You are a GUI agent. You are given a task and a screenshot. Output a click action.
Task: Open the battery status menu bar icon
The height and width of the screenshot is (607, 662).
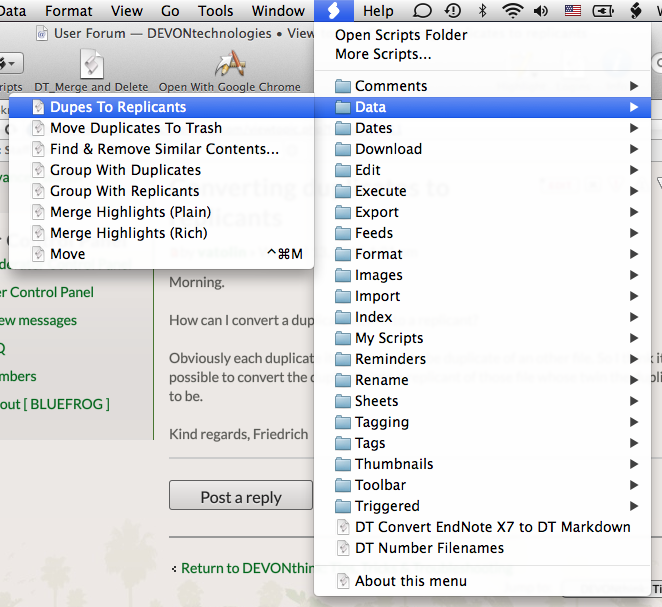point(603,11)
